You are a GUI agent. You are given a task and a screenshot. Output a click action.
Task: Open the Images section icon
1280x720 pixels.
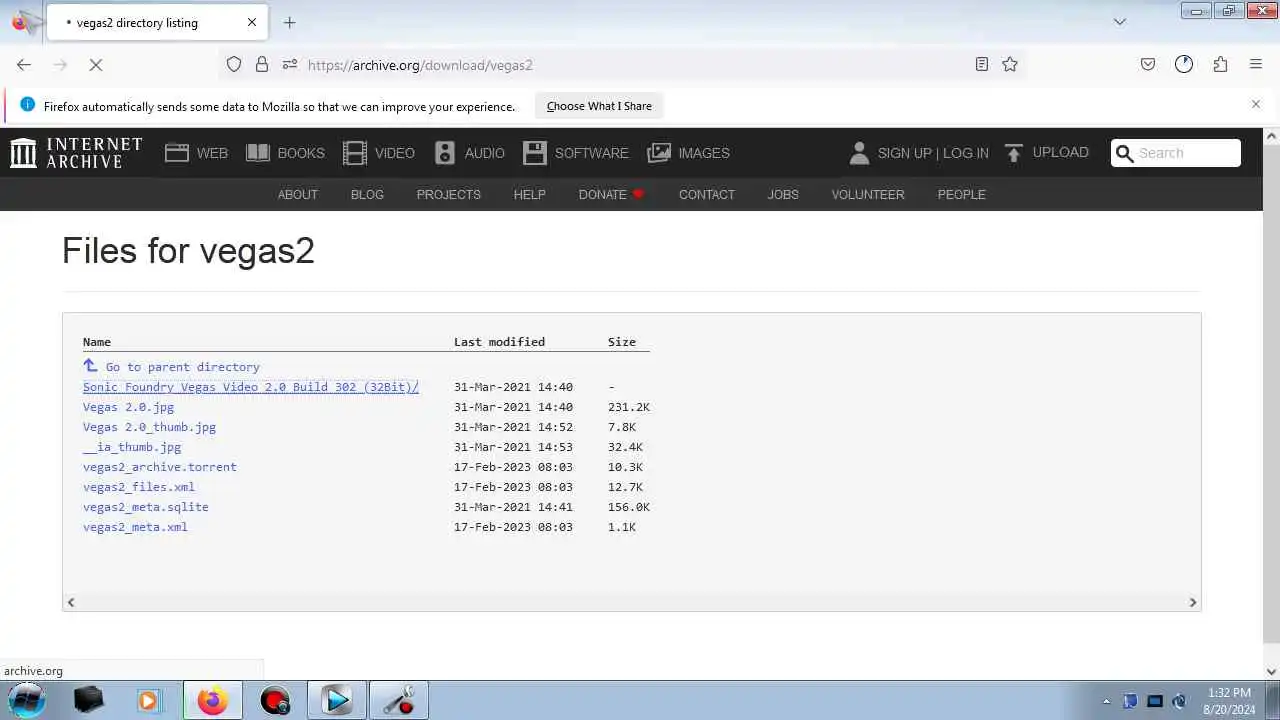659,153
